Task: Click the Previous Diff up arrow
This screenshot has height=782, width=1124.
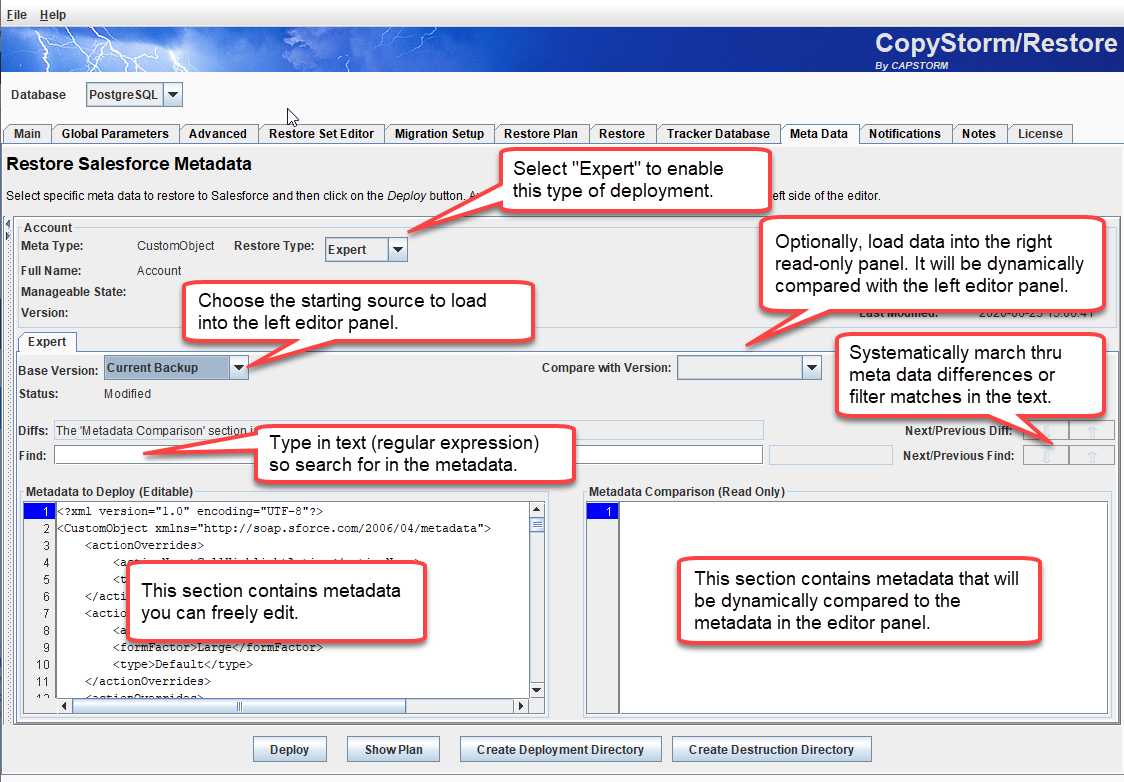Action: (x=1092, y=431)
